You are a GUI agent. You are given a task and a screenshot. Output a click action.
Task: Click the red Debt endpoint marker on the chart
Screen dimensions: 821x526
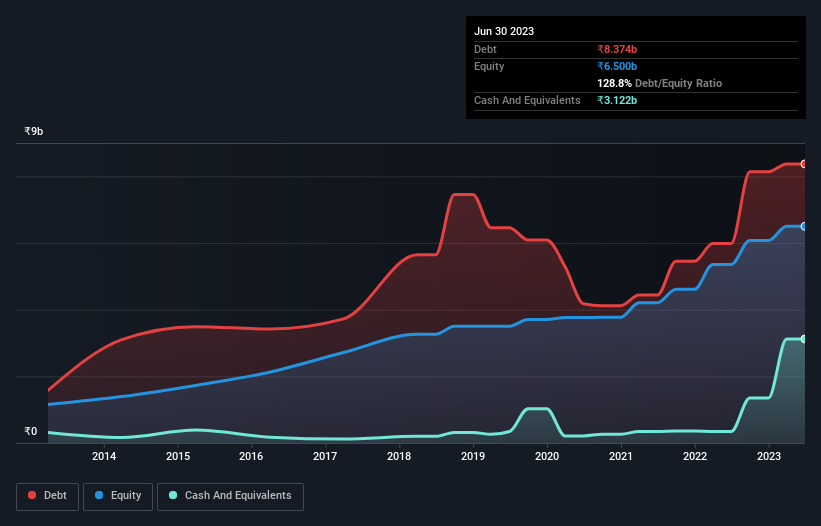click(804, 164)
